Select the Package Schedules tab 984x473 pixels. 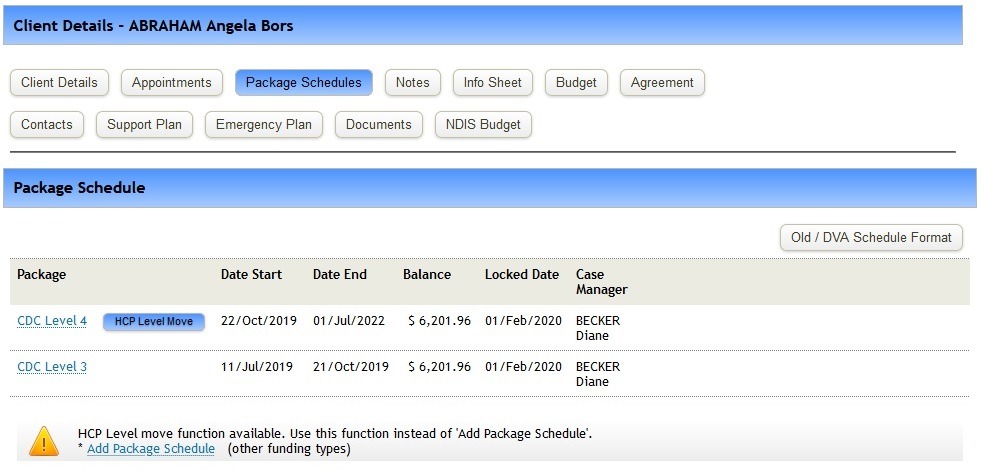click(x=304, y=83)
